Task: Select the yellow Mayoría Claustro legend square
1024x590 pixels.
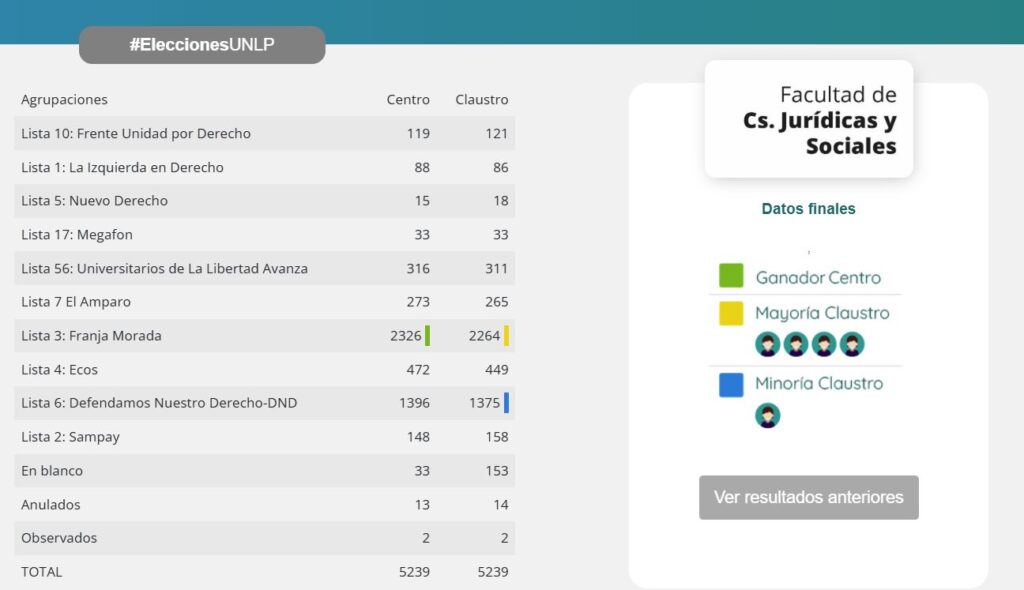Action: click(731, 313)
